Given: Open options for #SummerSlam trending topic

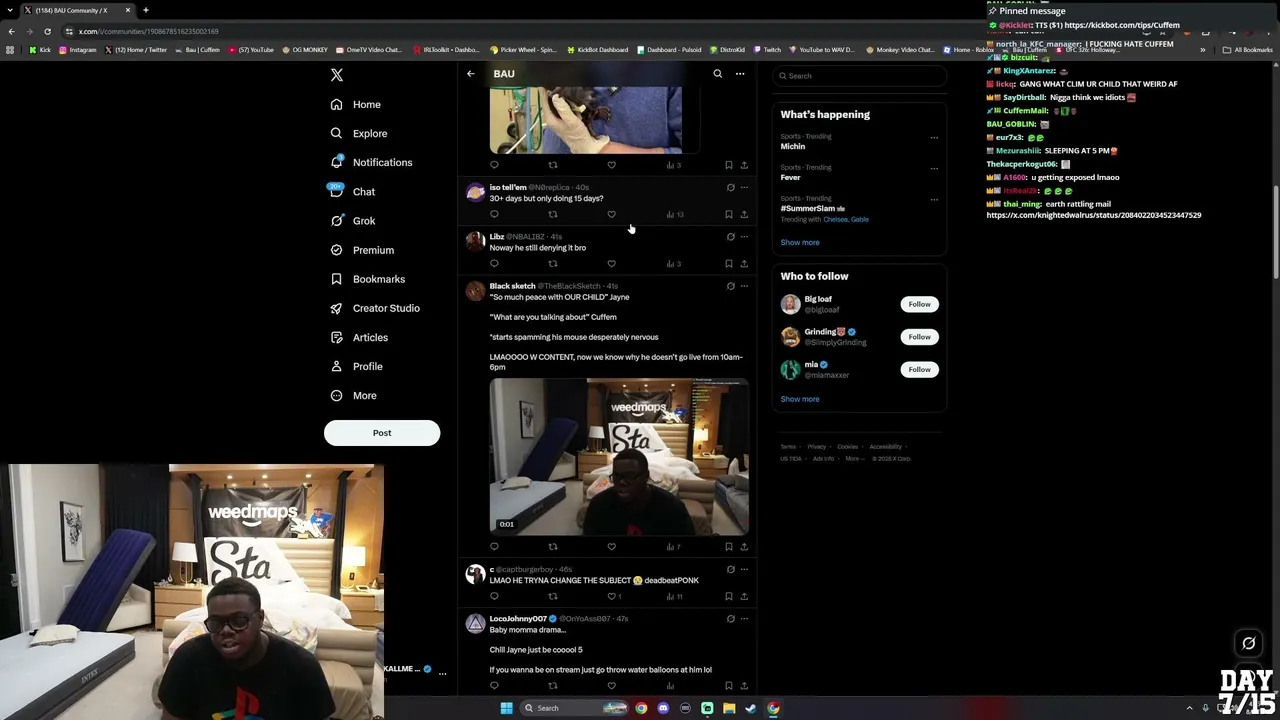Looking at the screenshot, I should tap(934, 200).
